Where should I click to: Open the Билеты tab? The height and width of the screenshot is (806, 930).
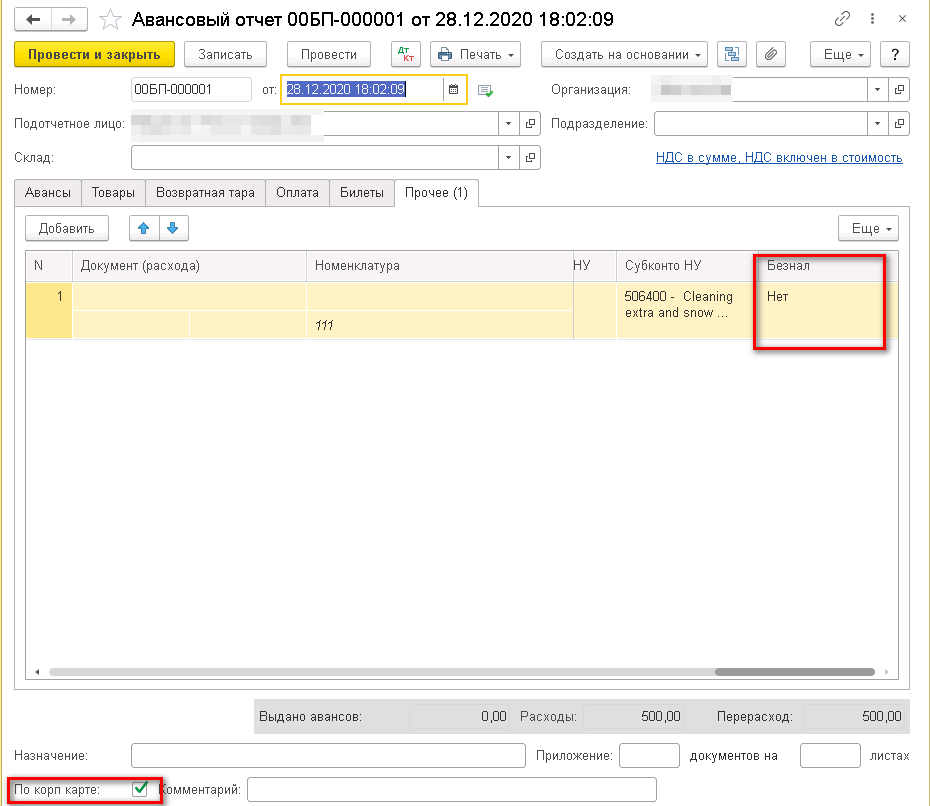tap(361, 193)
